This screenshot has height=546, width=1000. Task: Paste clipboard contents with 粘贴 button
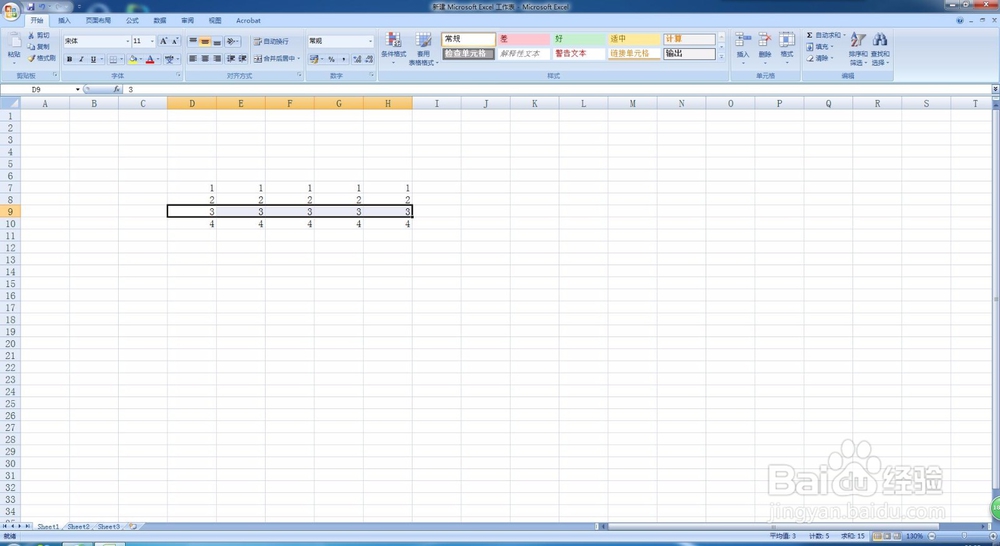click(x=13, y=46)
